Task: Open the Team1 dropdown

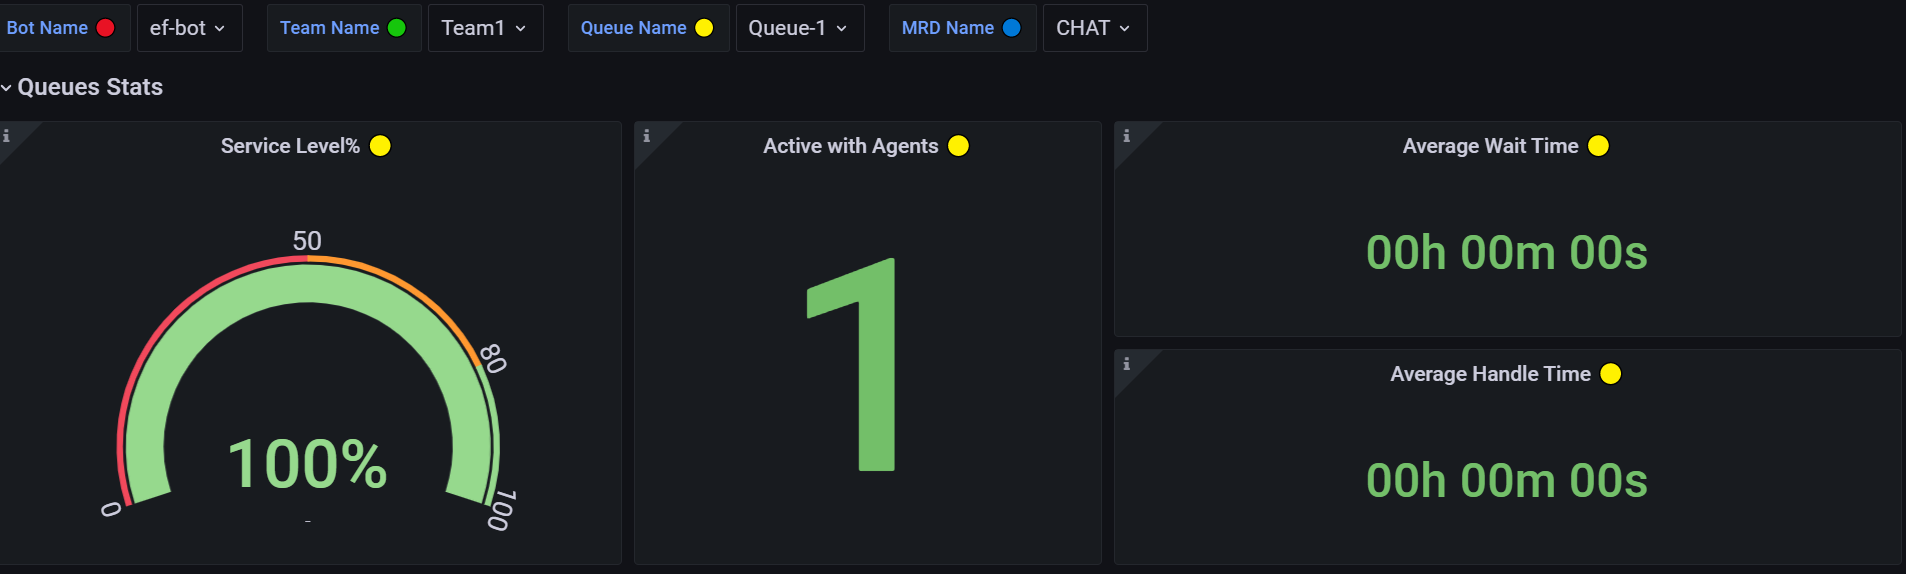Action: point(484,28)
